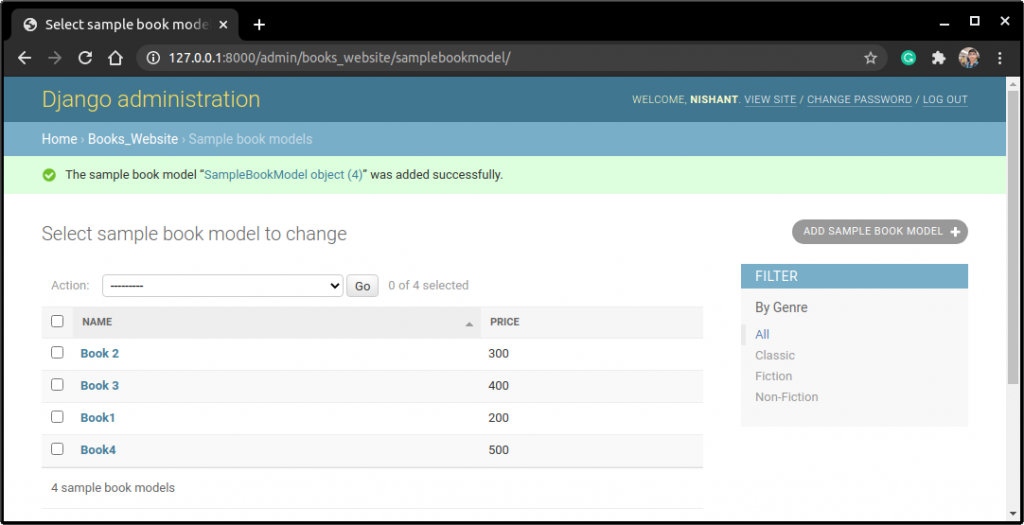Check the Book1 row checkbox

click(x=57, y=417)
